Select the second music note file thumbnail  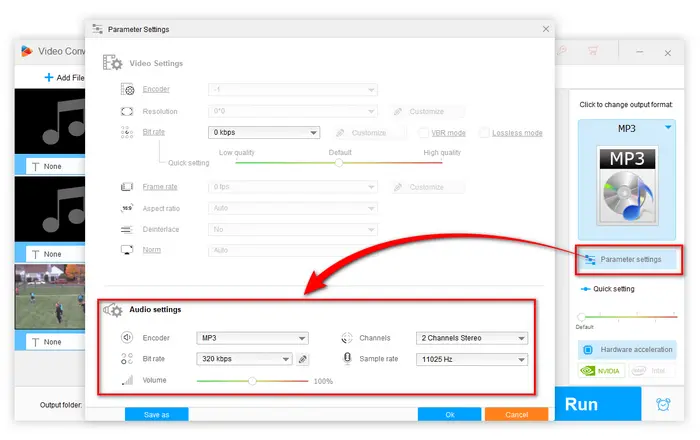click(x=50, y=209)
